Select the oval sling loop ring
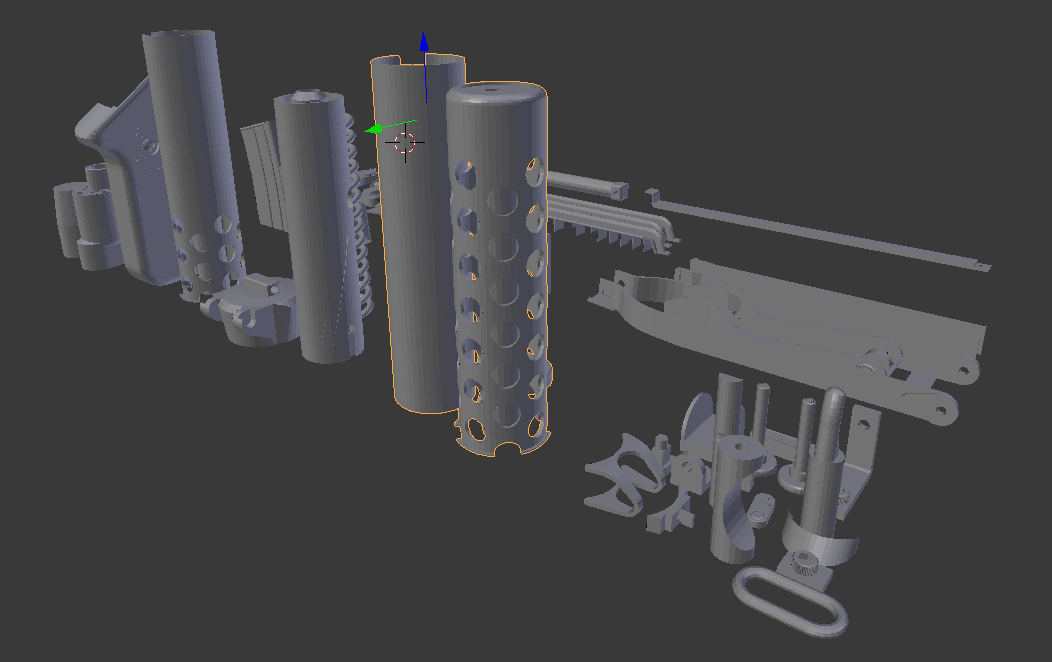The width and height of the screenshot is (1052, 662). click(789, 602)
